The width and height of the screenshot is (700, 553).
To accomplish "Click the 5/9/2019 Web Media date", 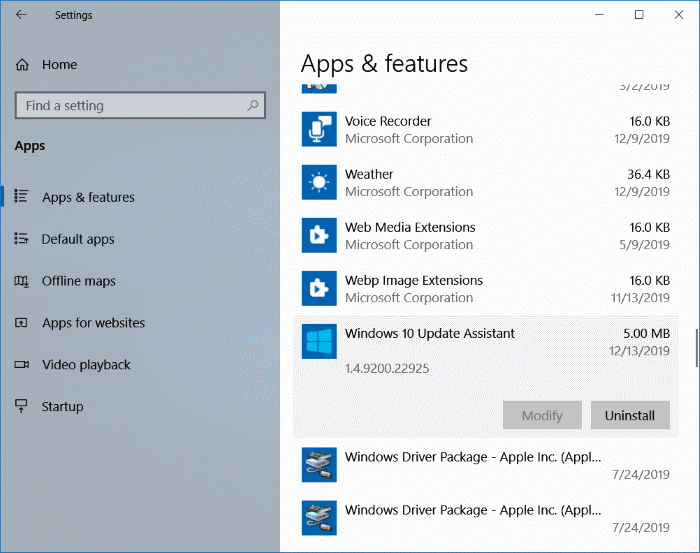I will [x=644, y=245].
